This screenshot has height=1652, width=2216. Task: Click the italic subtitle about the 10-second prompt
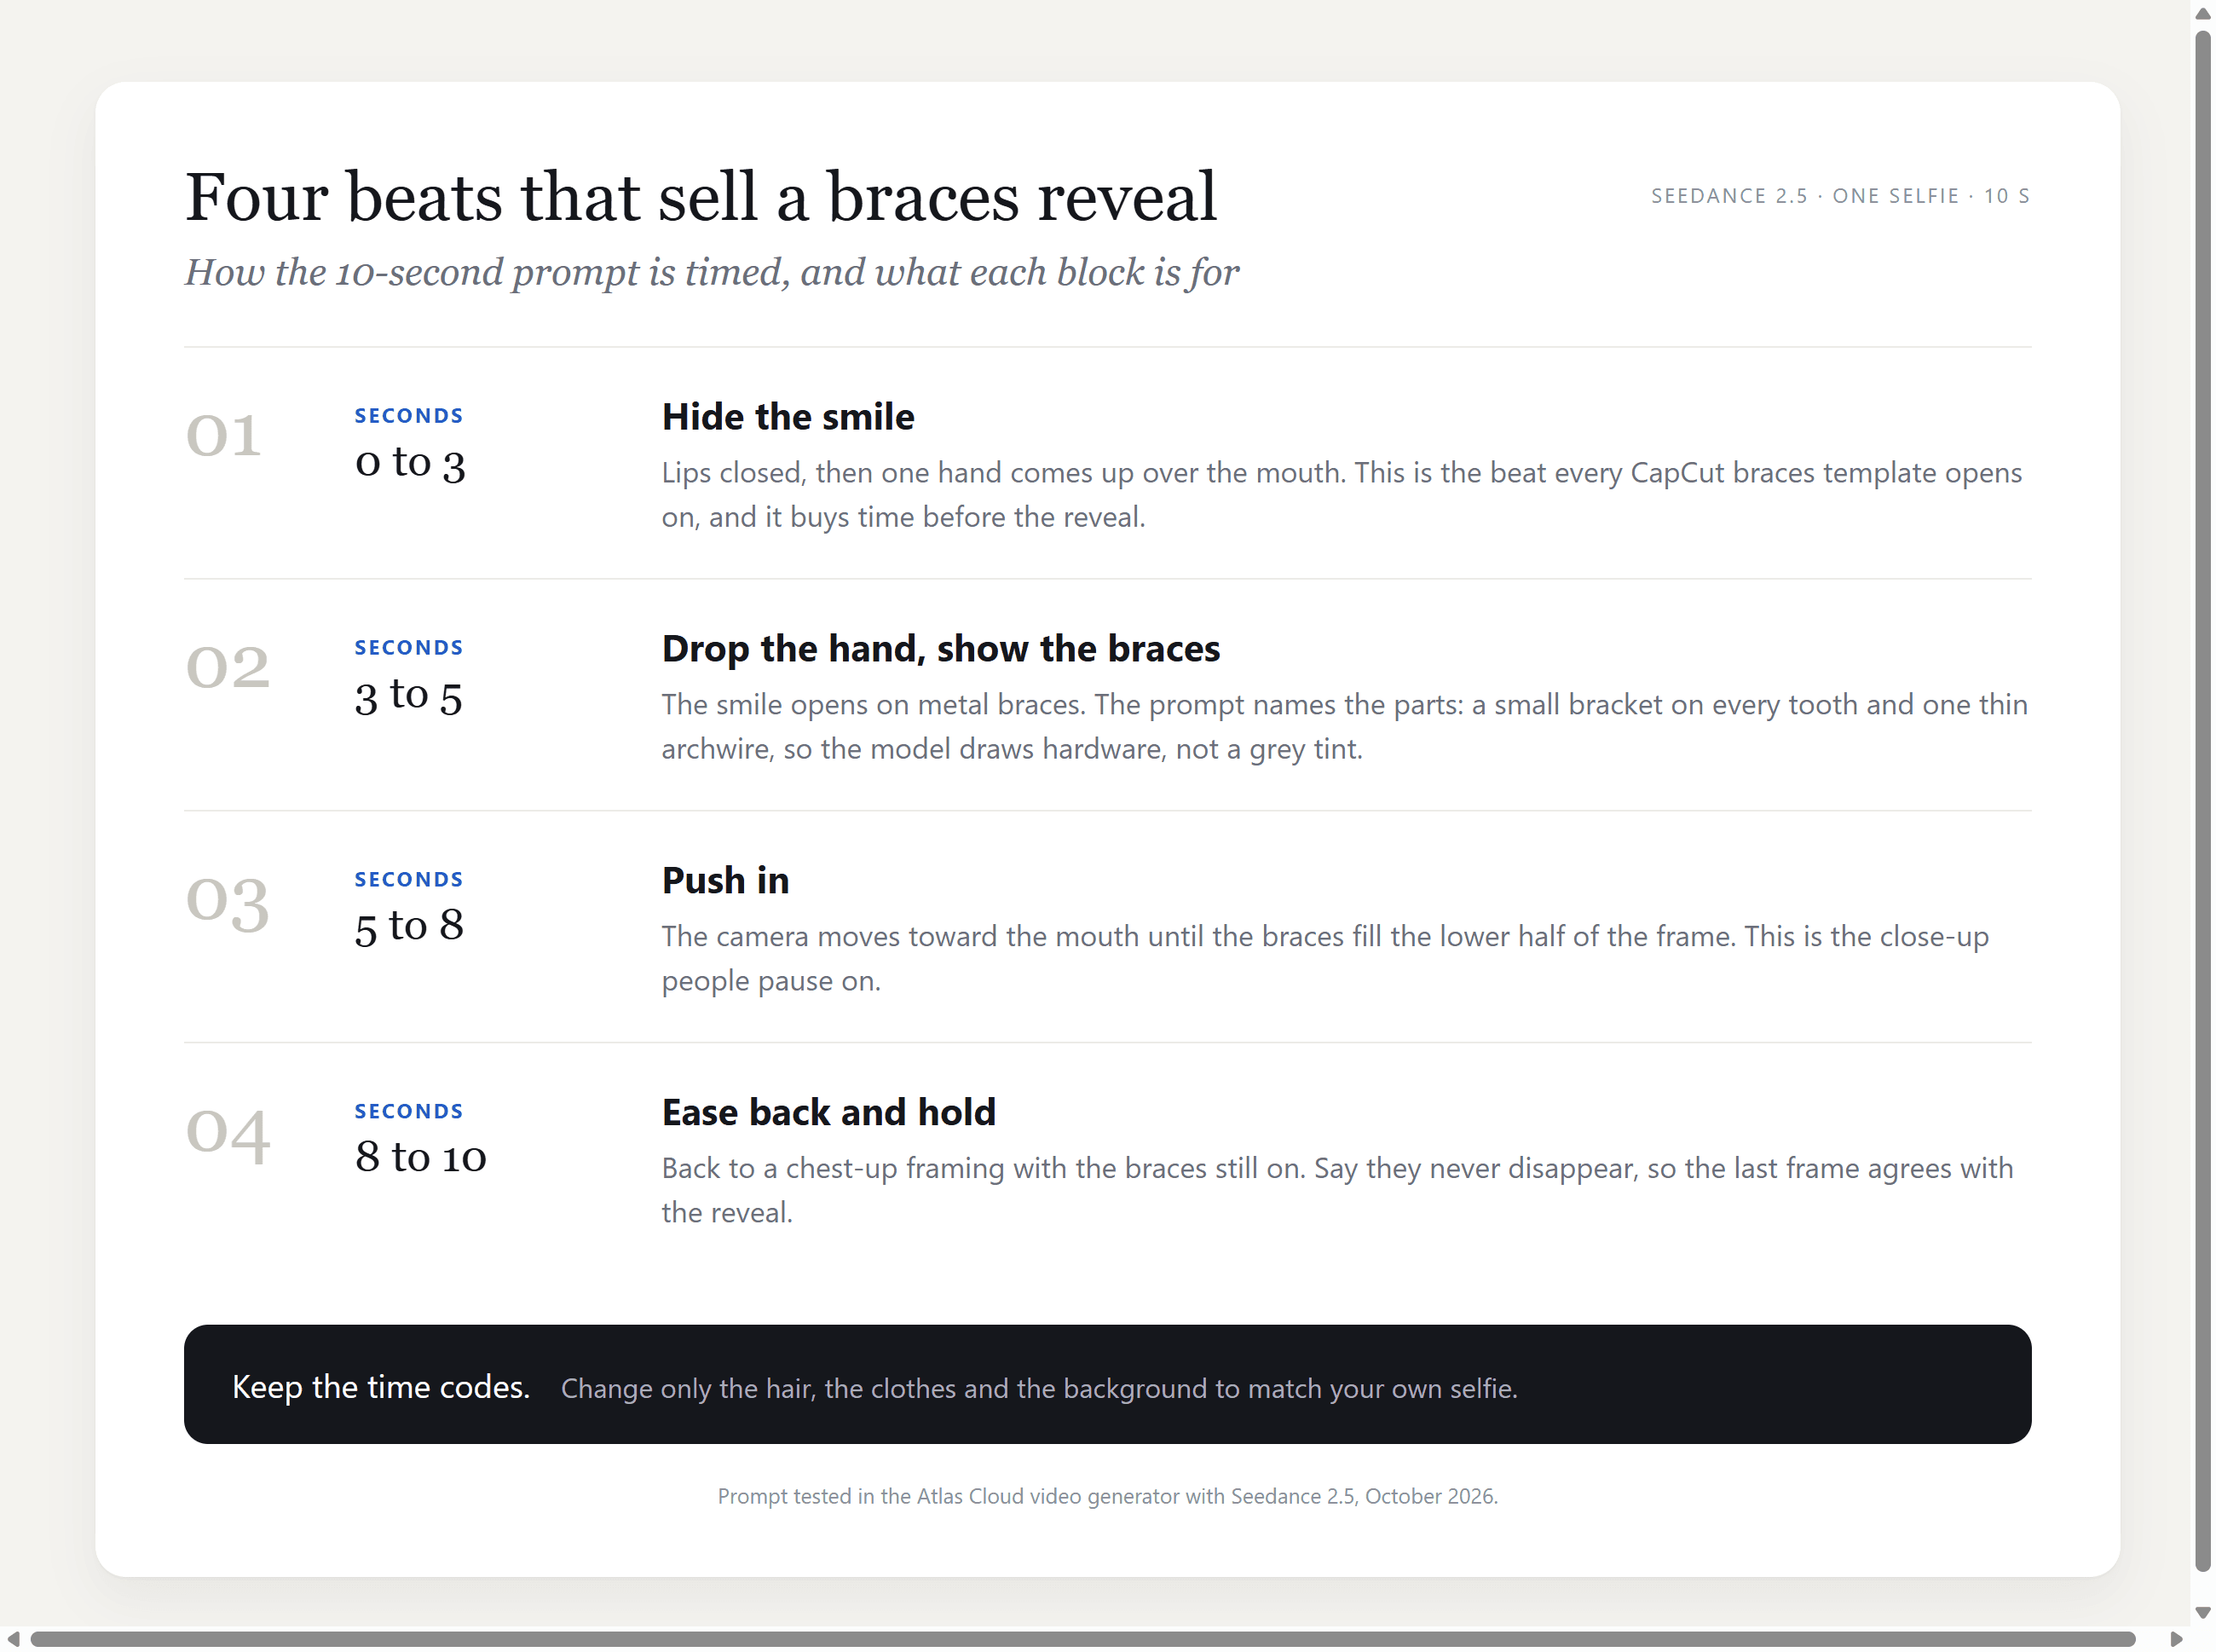712,272
